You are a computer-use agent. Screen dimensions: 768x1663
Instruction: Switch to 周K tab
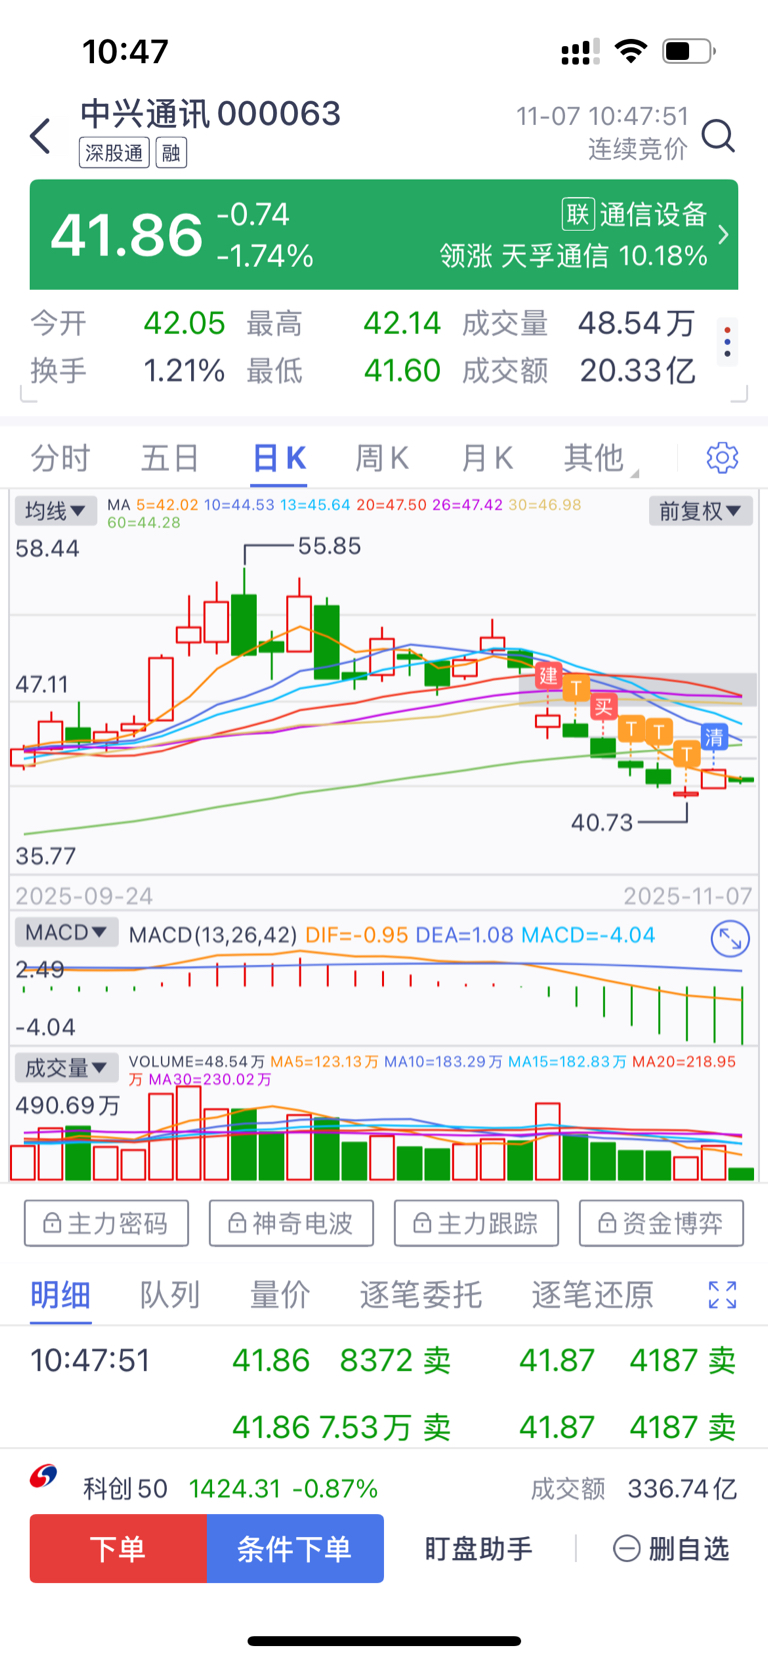(382, 458)
